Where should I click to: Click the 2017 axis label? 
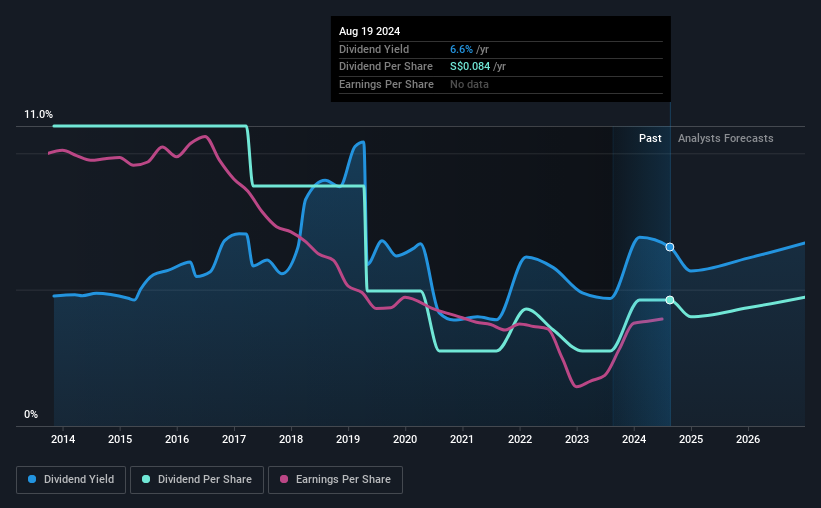click(x=234, y=439)
